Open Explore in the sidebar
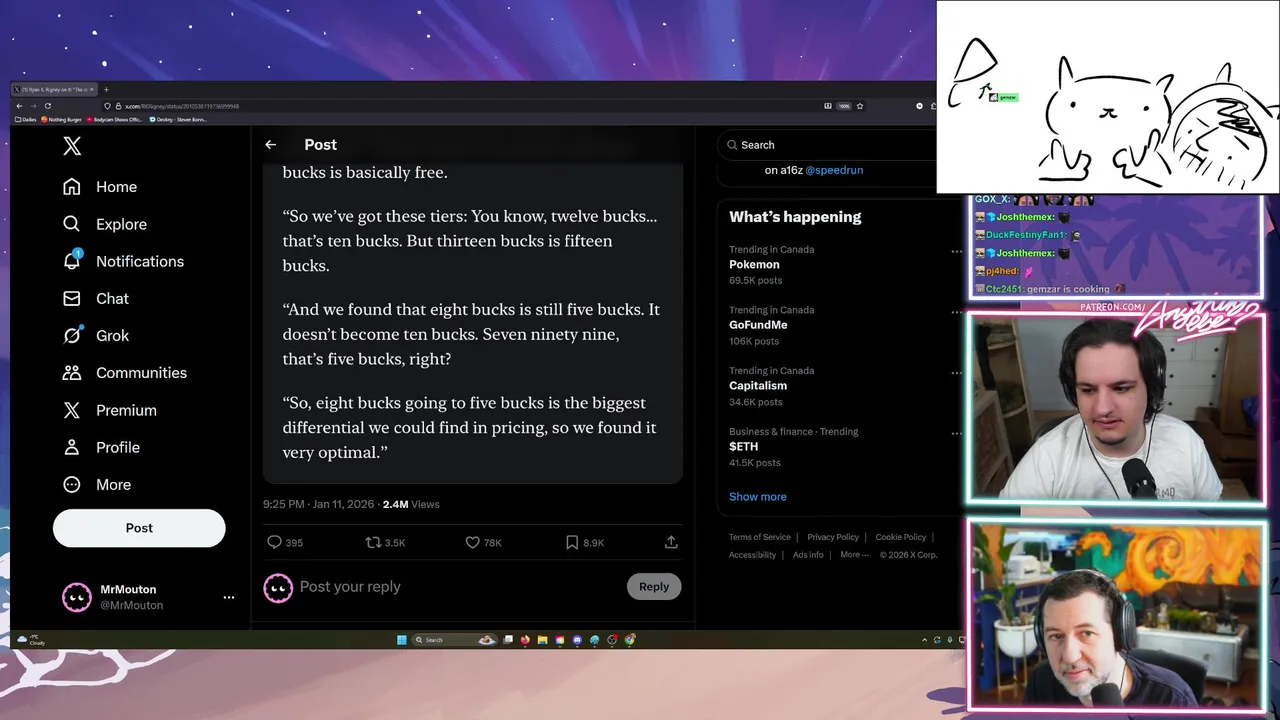Screen dimensions: 1280x720 click(105, 224)
